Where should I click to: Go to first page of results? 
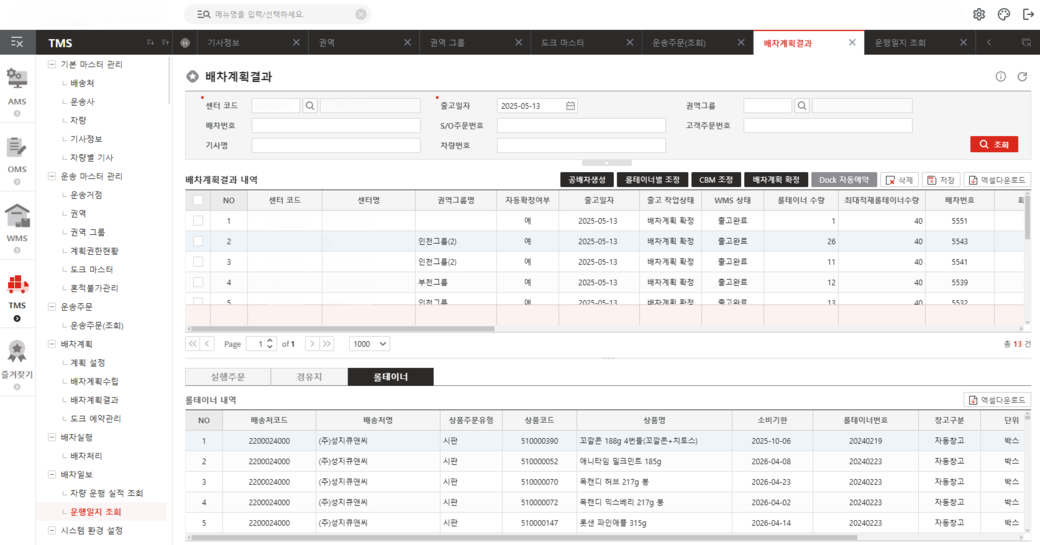[192, 343]
